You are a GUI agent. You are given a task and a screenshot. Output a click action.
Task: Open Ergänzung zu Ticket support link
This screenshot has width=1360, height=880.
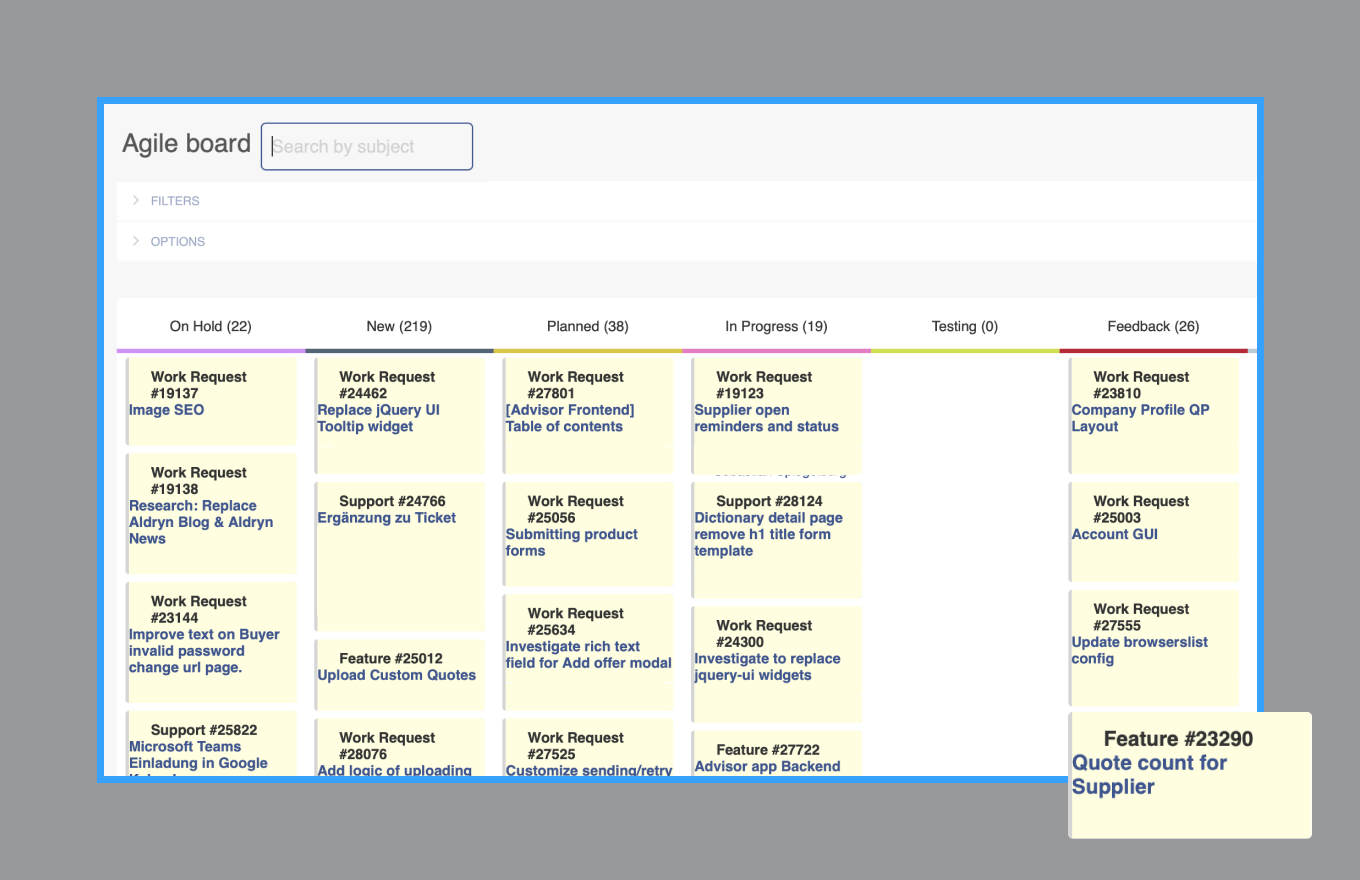(x=386, y=518)
